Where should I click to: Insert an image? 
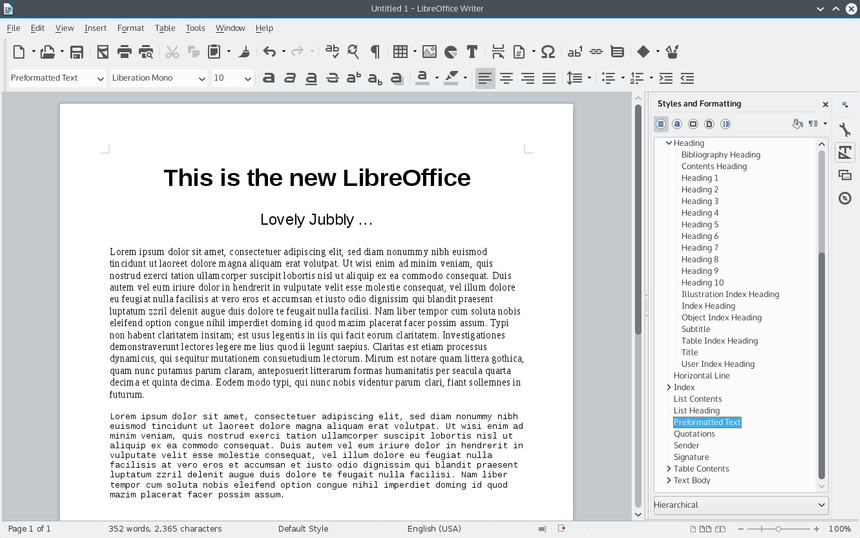coord(429,52)
